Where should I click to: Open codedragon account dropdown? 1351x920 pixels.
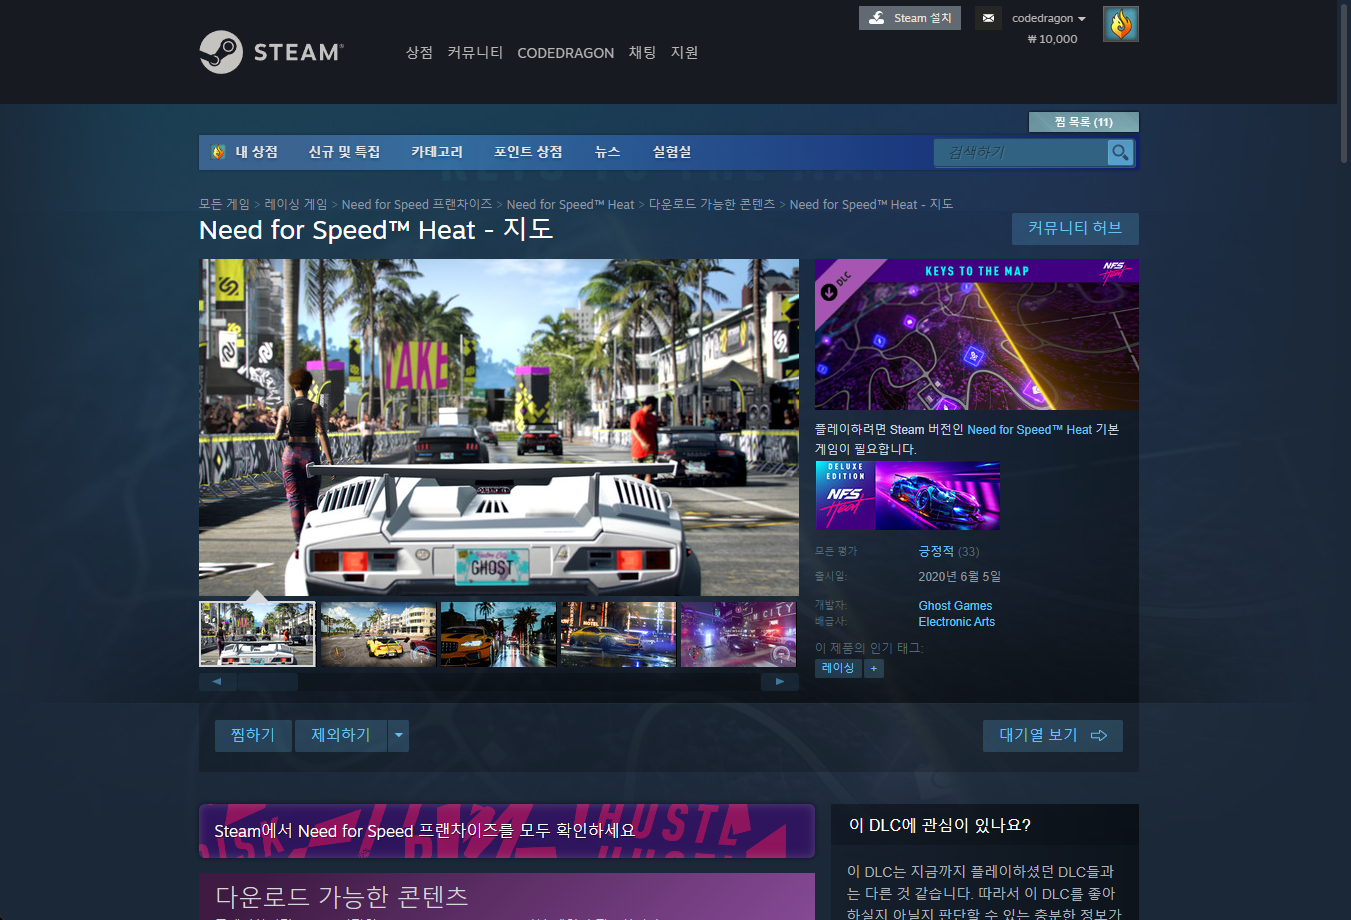tap(1048, 18)
